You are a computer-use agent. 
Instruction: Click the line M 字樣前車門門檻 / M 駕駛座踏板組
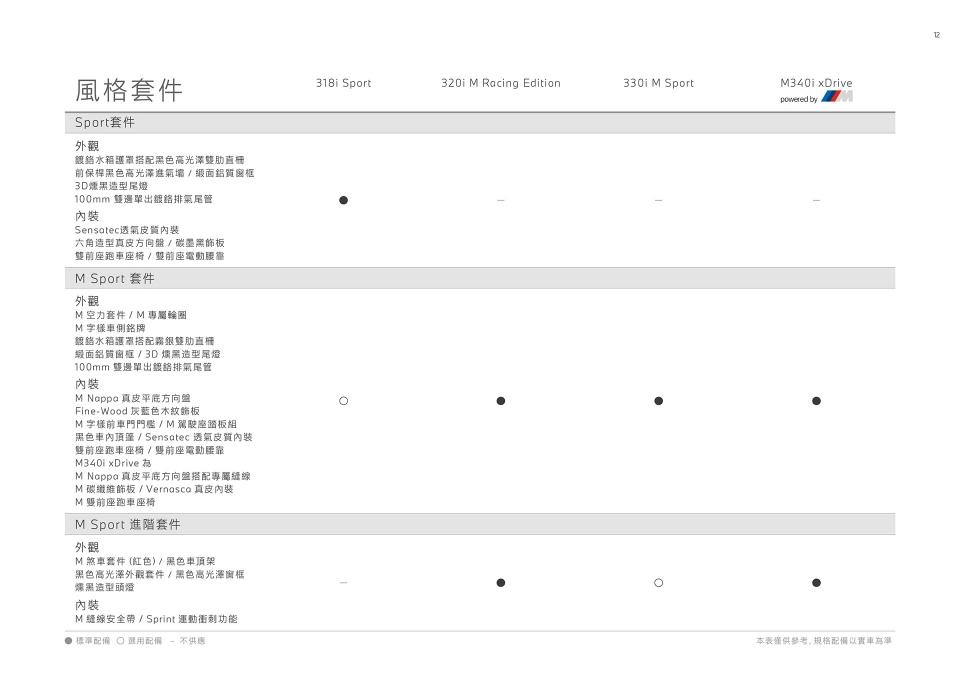(156, 424)
